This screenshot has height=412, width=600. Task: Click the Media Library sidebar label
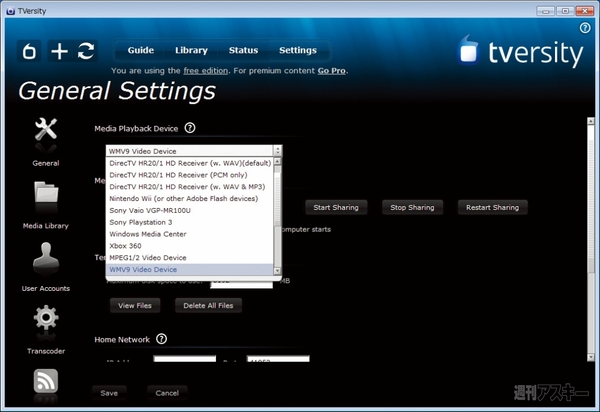pyautogui.click(x=46, y=226)
